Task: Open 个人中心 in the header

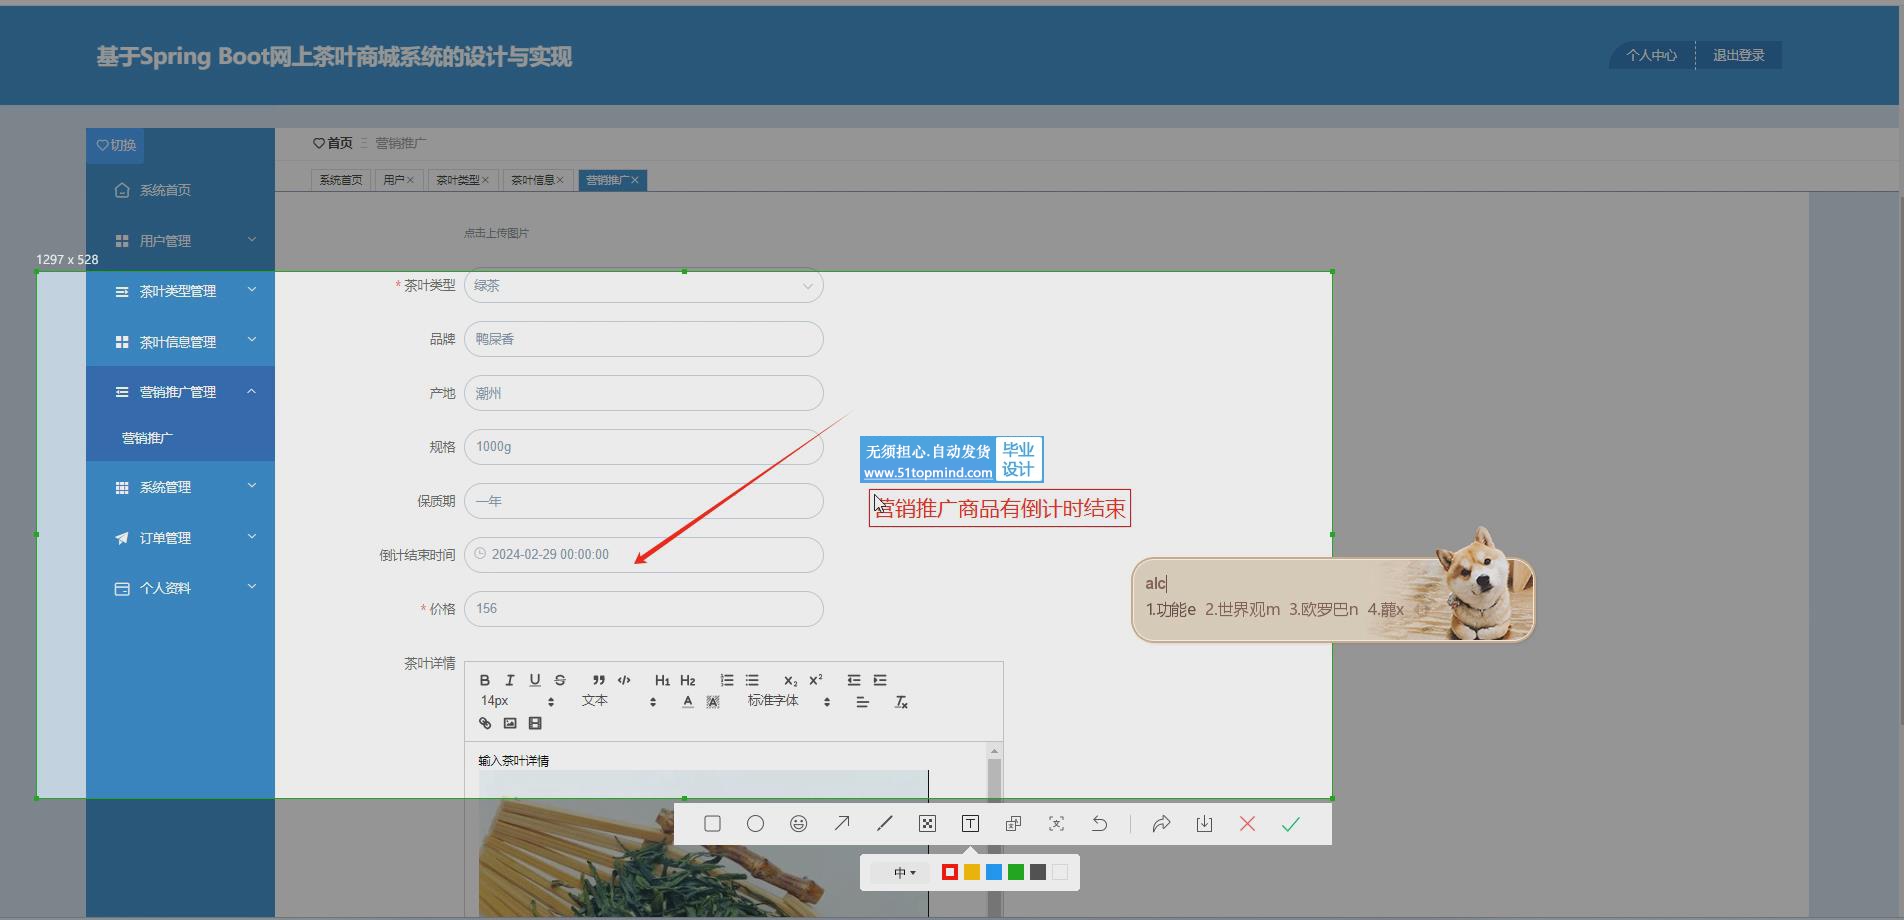Action: [x=1651, y=56]
